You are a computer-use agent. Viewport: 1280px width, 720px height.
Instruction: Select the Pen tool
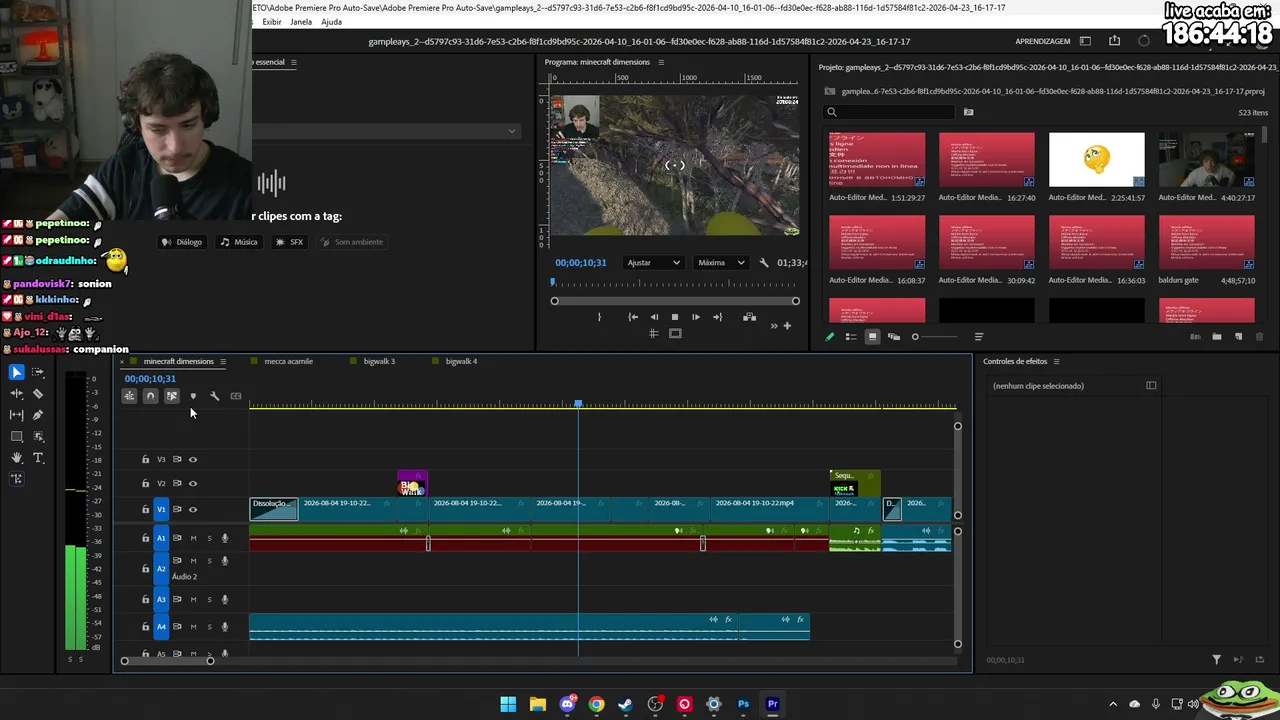pyautogui.click(x=38, y=415)
